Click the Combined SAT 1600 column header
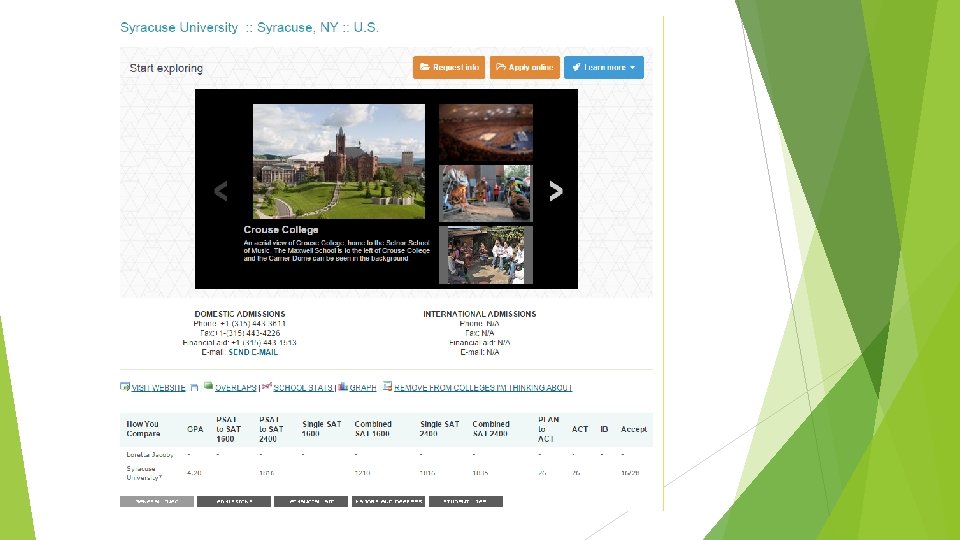The height and width of the screenshot is (540, 960). (373, 429)
